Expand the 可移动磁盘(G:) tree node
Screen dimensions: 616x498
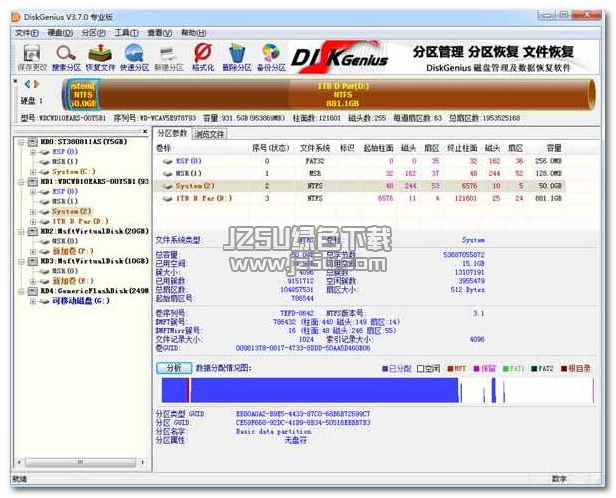(x=33, y=301)
